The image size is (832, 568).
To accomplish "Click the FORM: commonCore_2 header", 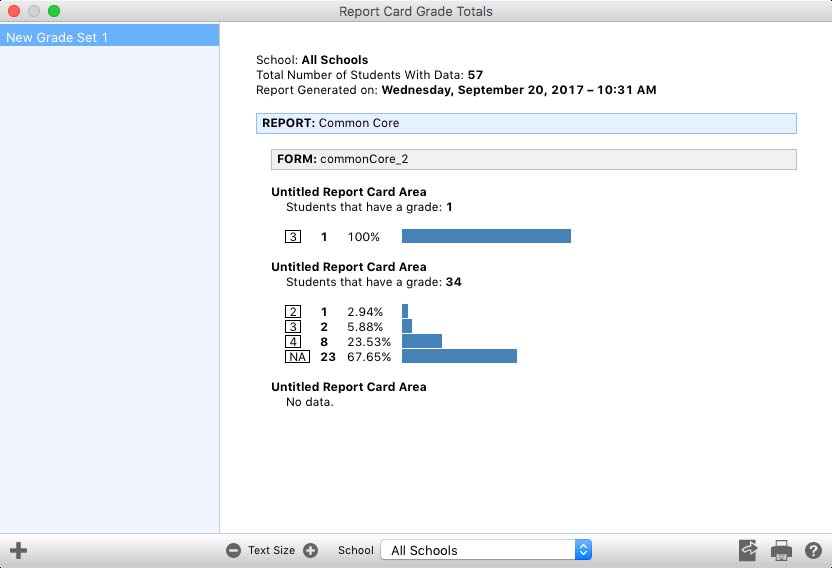I will (533, 159).
